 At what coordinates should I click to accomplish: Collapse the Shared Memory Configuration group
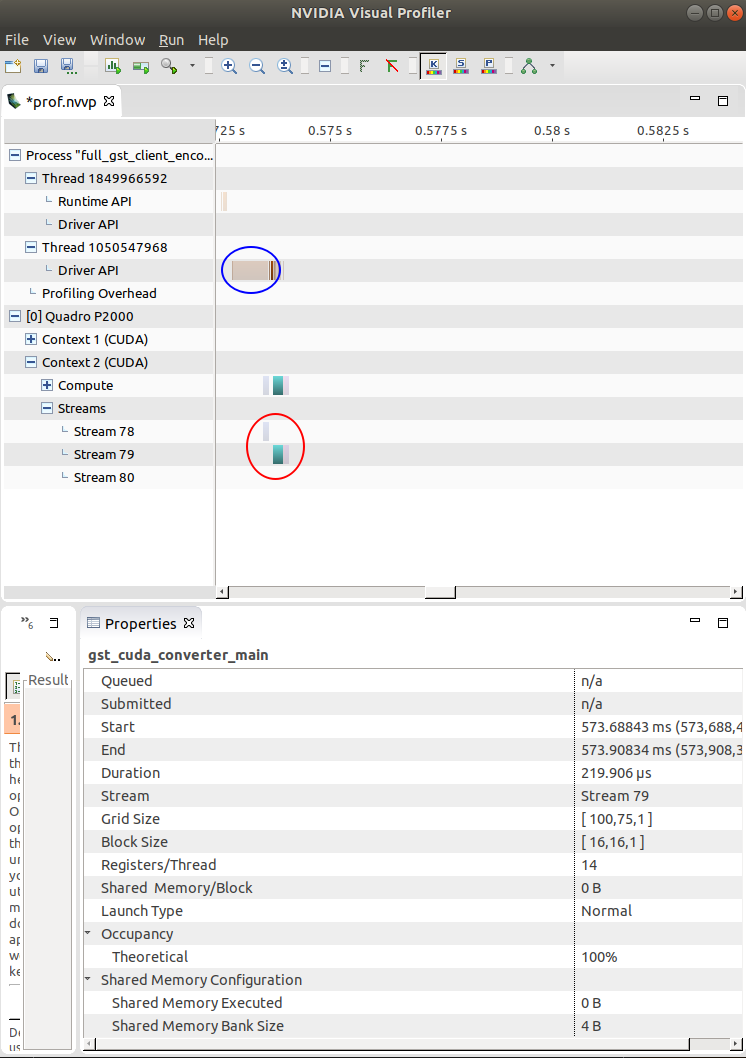coord(88,979)
